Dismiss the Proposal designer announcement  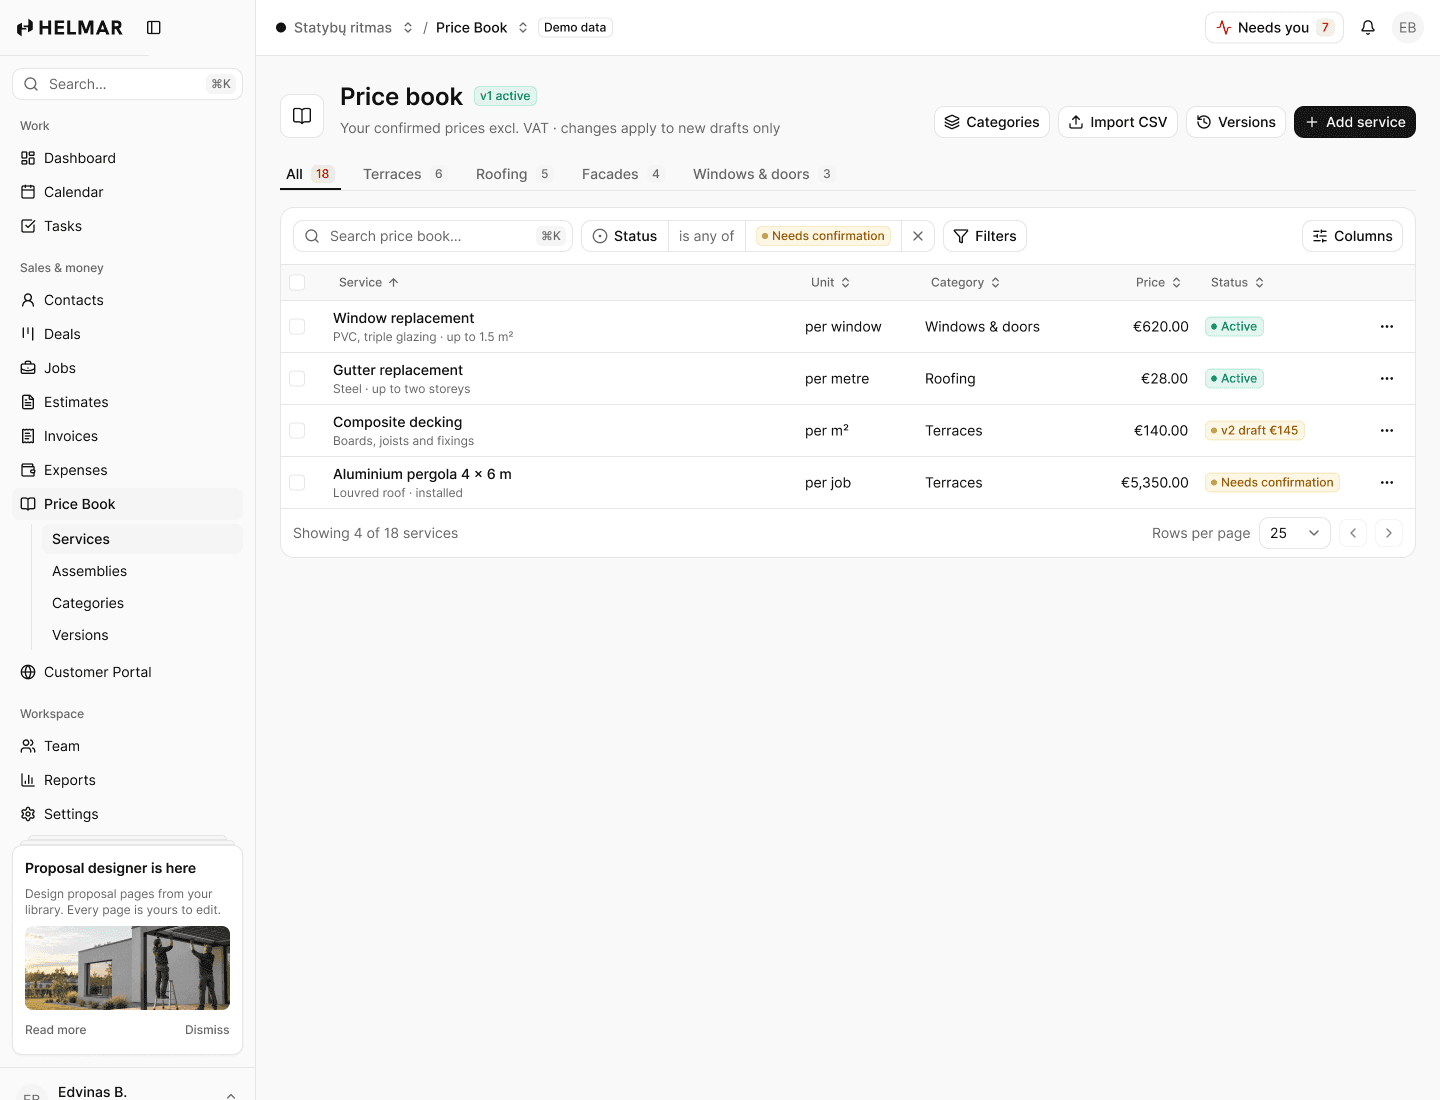(x=207, y=1030)
